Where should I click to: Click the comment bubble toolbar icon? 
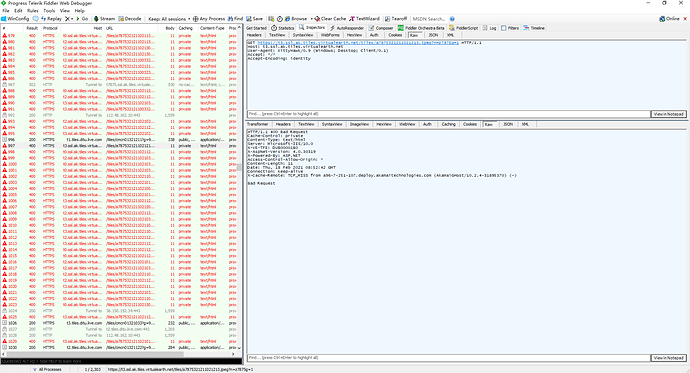36,19
